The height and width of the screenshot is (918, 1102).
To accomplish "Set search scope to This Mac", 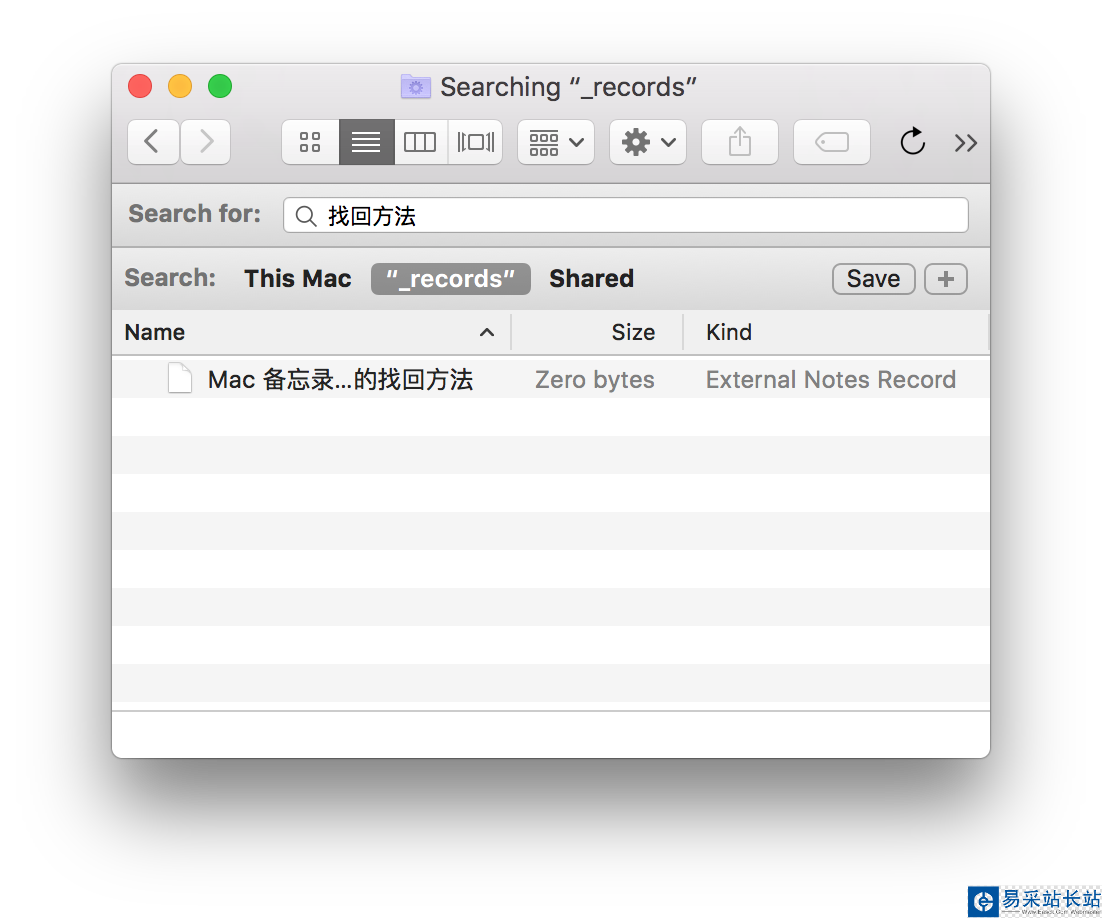I will tap(297, 278).
